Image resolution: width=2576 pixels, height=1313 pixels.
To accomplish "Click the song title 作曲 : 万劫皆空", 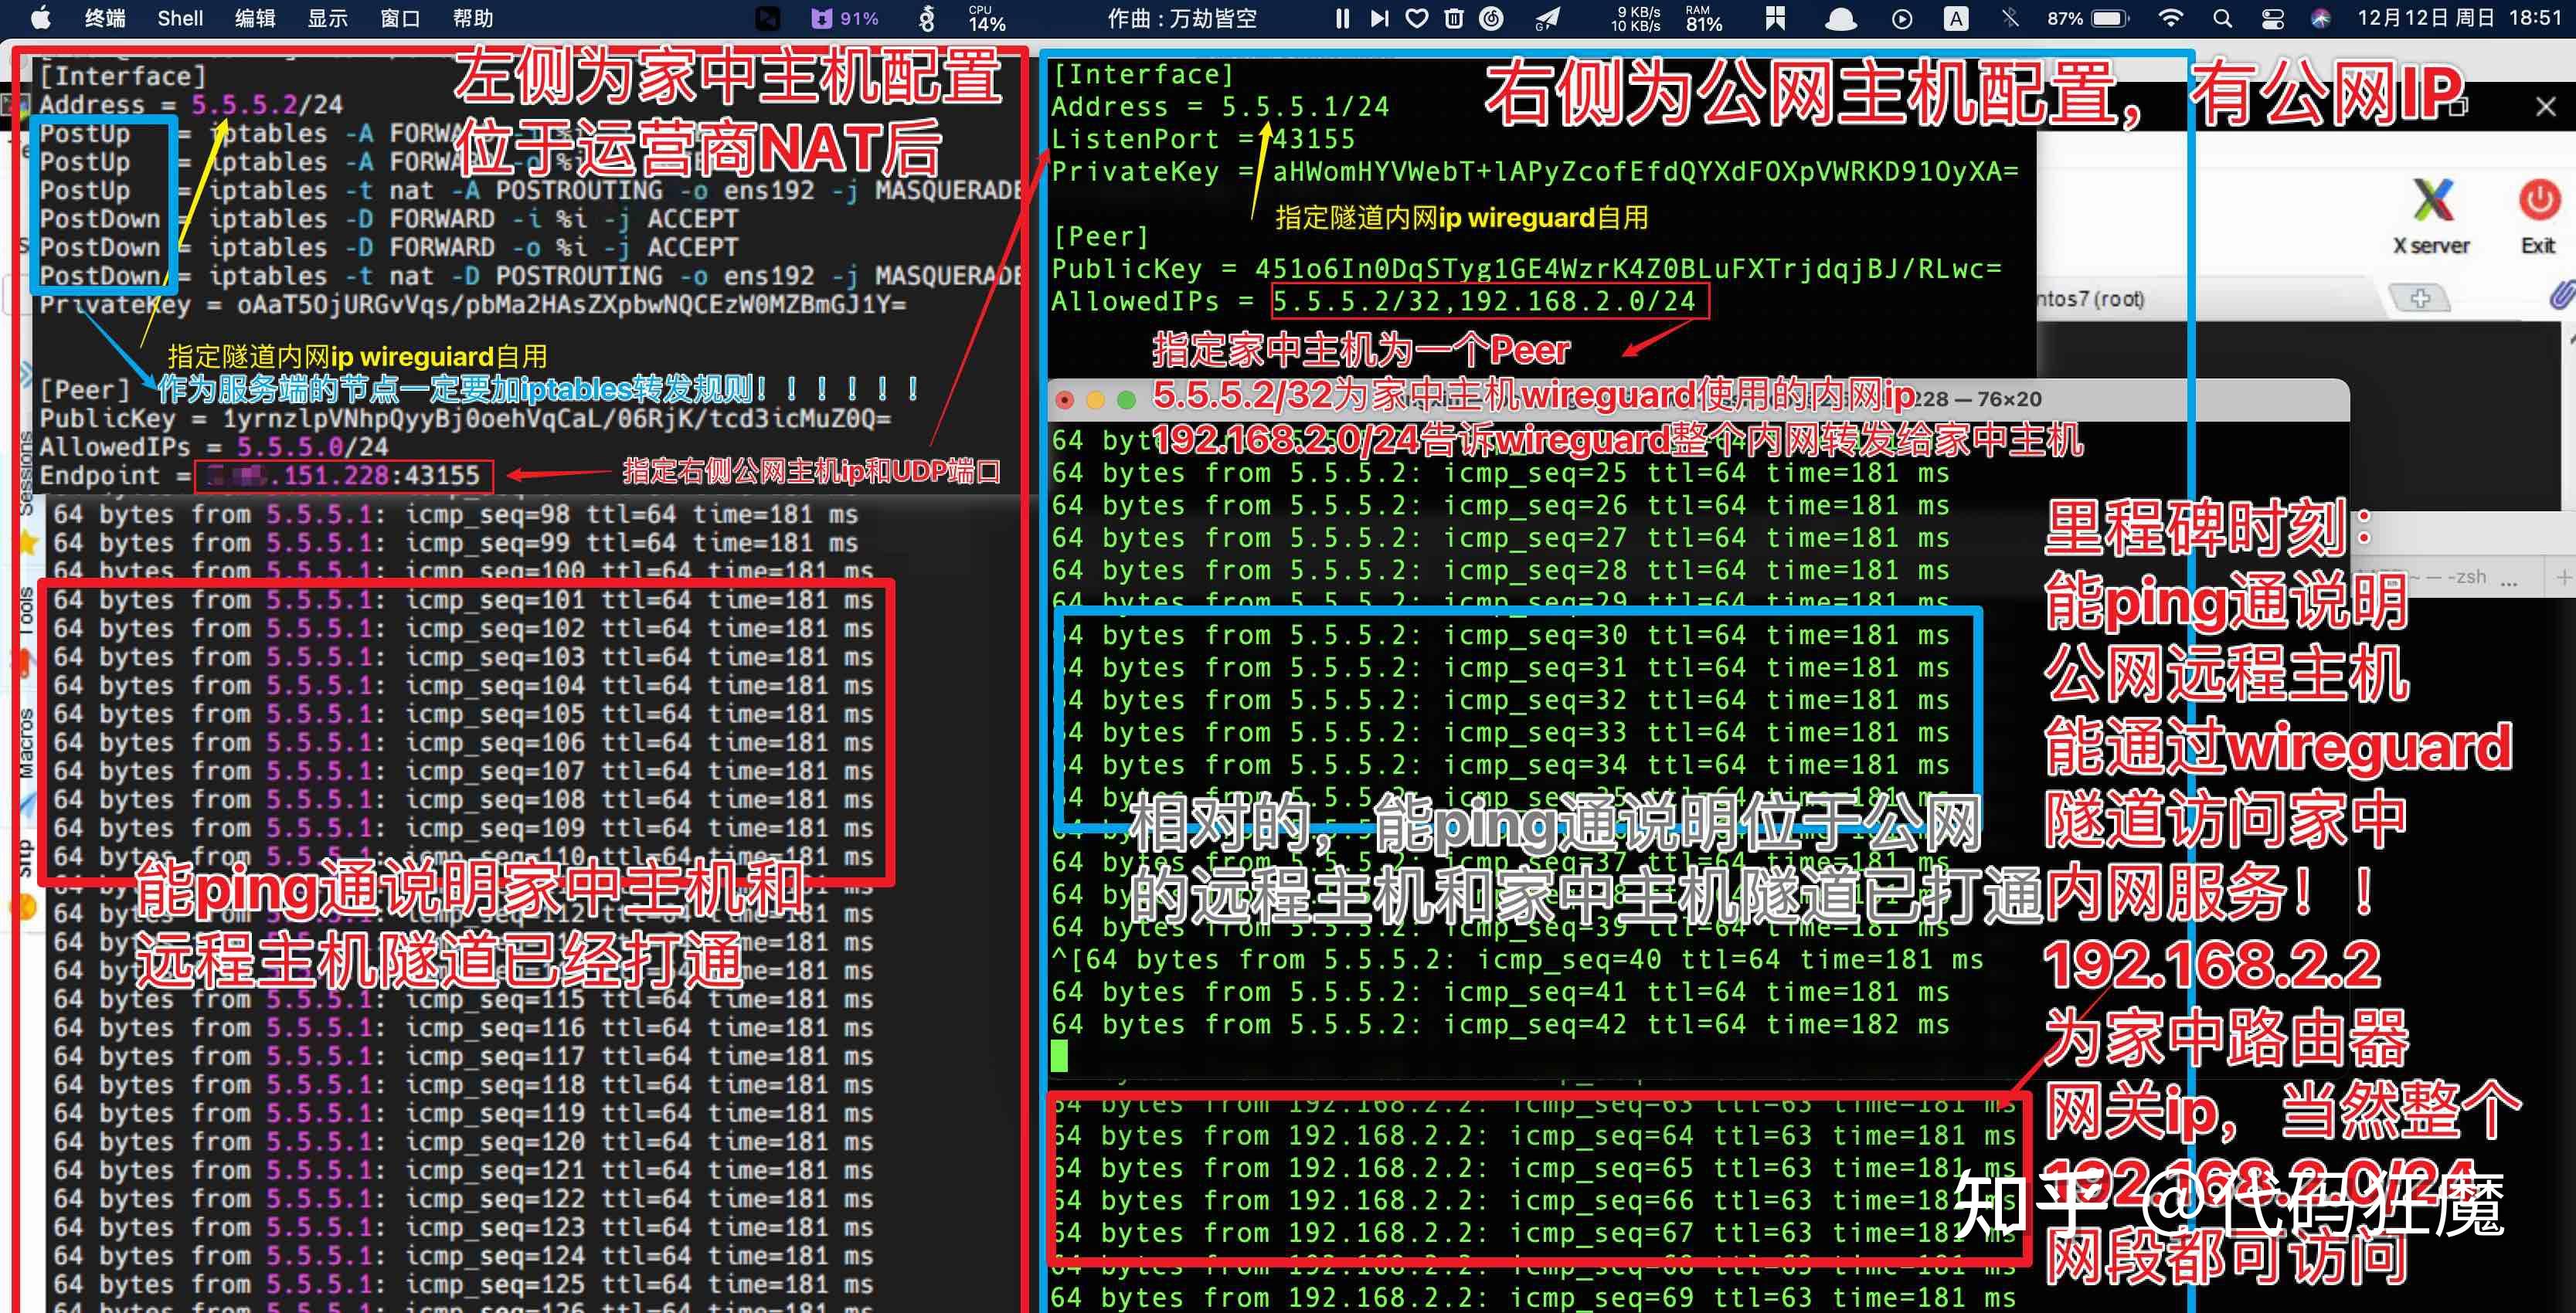I will pyautogui.click(x=1182, y=18).
